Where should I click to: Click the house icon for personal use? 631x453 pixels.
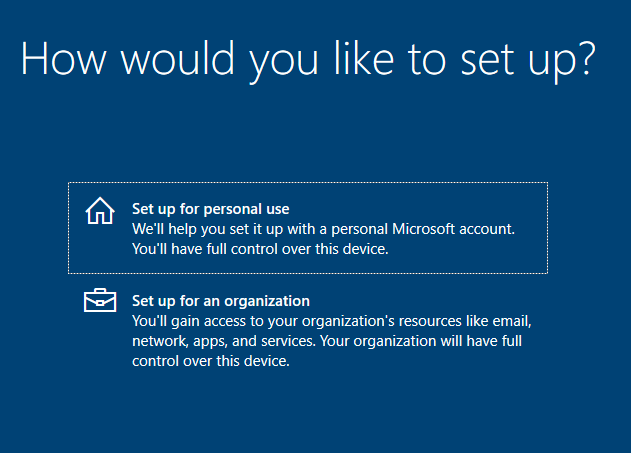100,210
